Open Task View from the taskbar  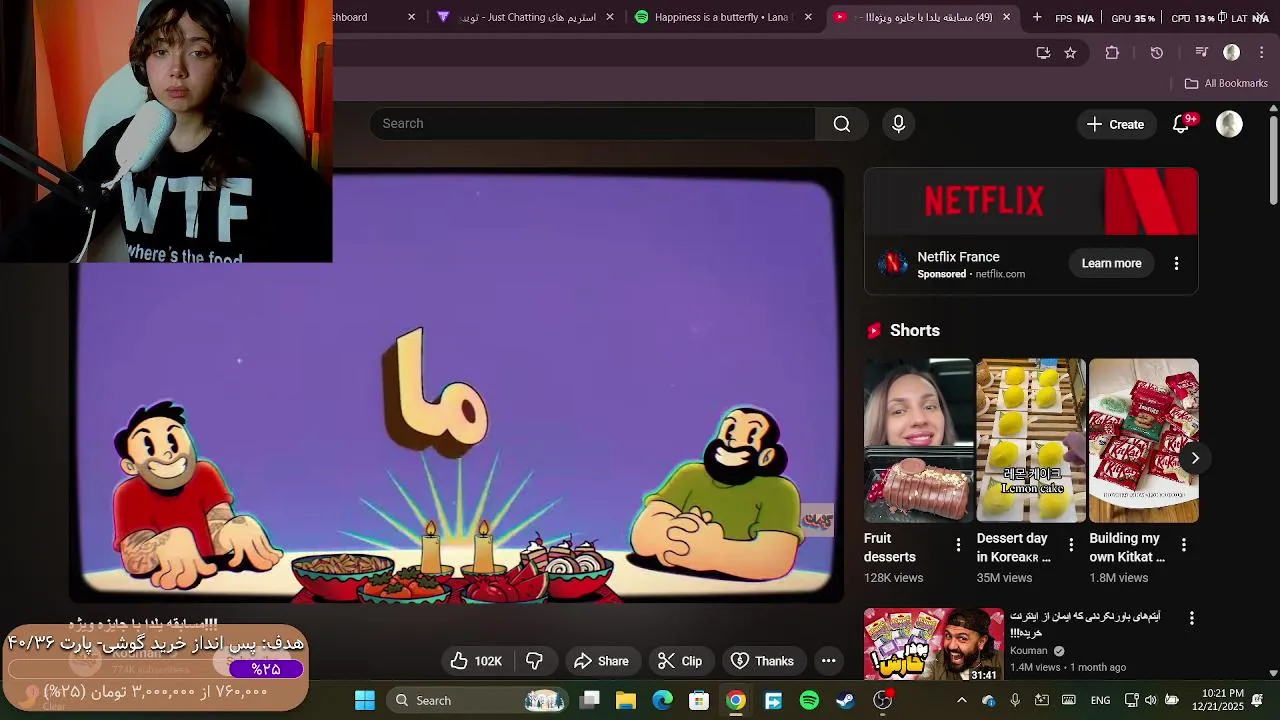(x=590, y=700)
